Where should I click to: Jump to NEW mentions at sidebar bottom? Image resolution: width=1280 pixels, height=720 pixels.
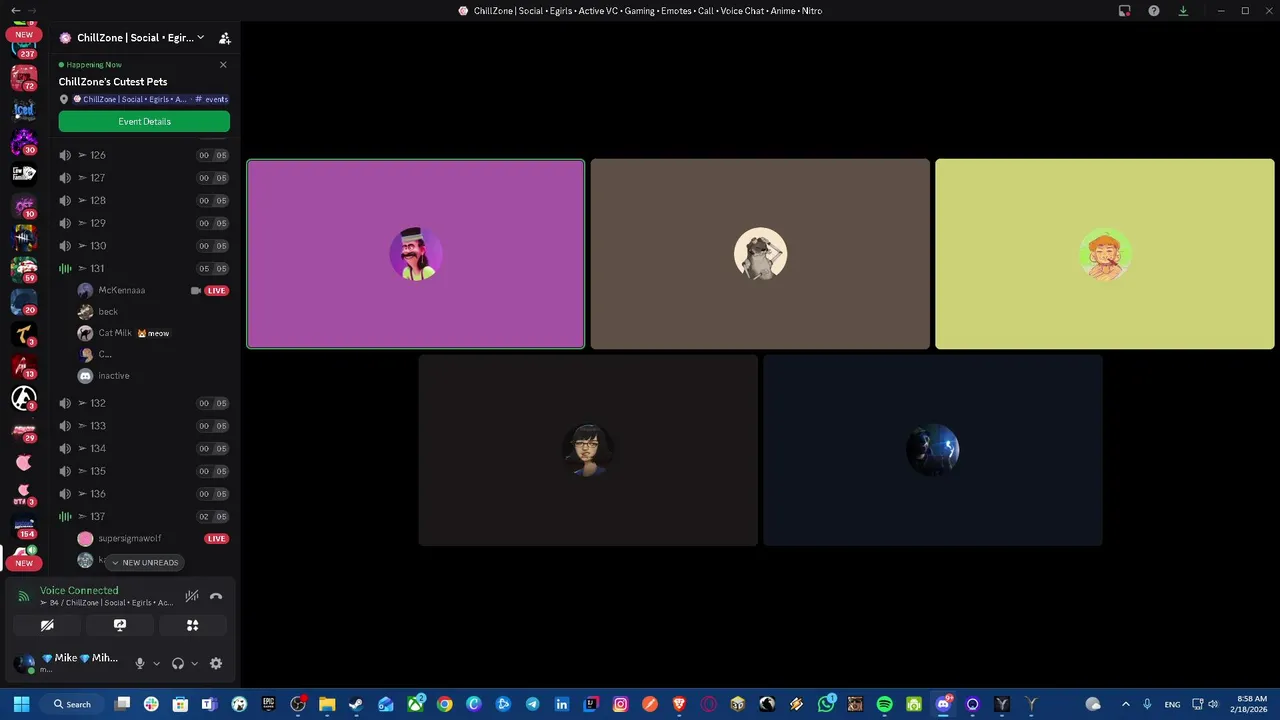24,563
